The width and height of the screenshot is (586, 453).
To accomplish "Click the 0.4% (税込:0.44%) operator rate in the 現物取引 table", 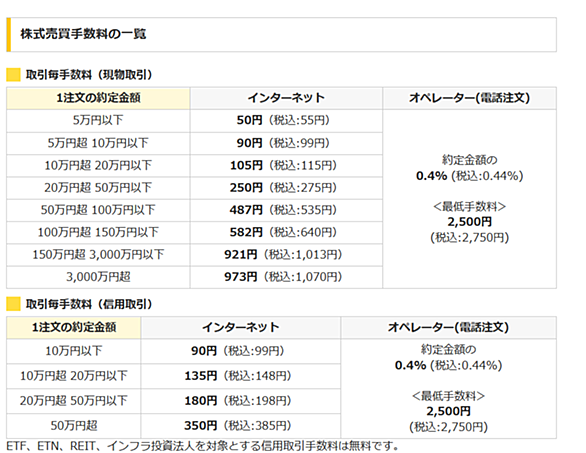I will click(469, 176).
